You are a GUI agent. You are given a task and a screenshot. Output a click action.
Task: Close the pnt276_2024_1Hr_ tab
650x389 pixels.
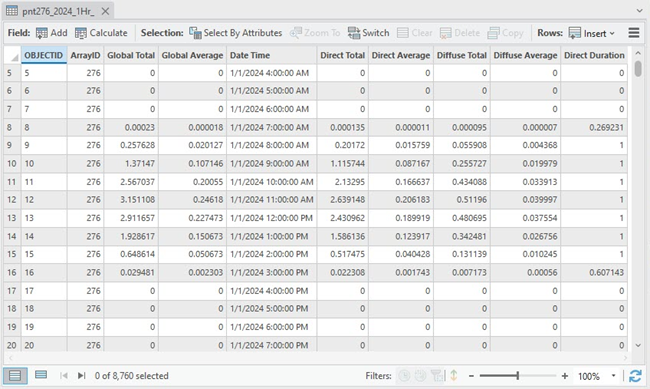click(106, 11)
